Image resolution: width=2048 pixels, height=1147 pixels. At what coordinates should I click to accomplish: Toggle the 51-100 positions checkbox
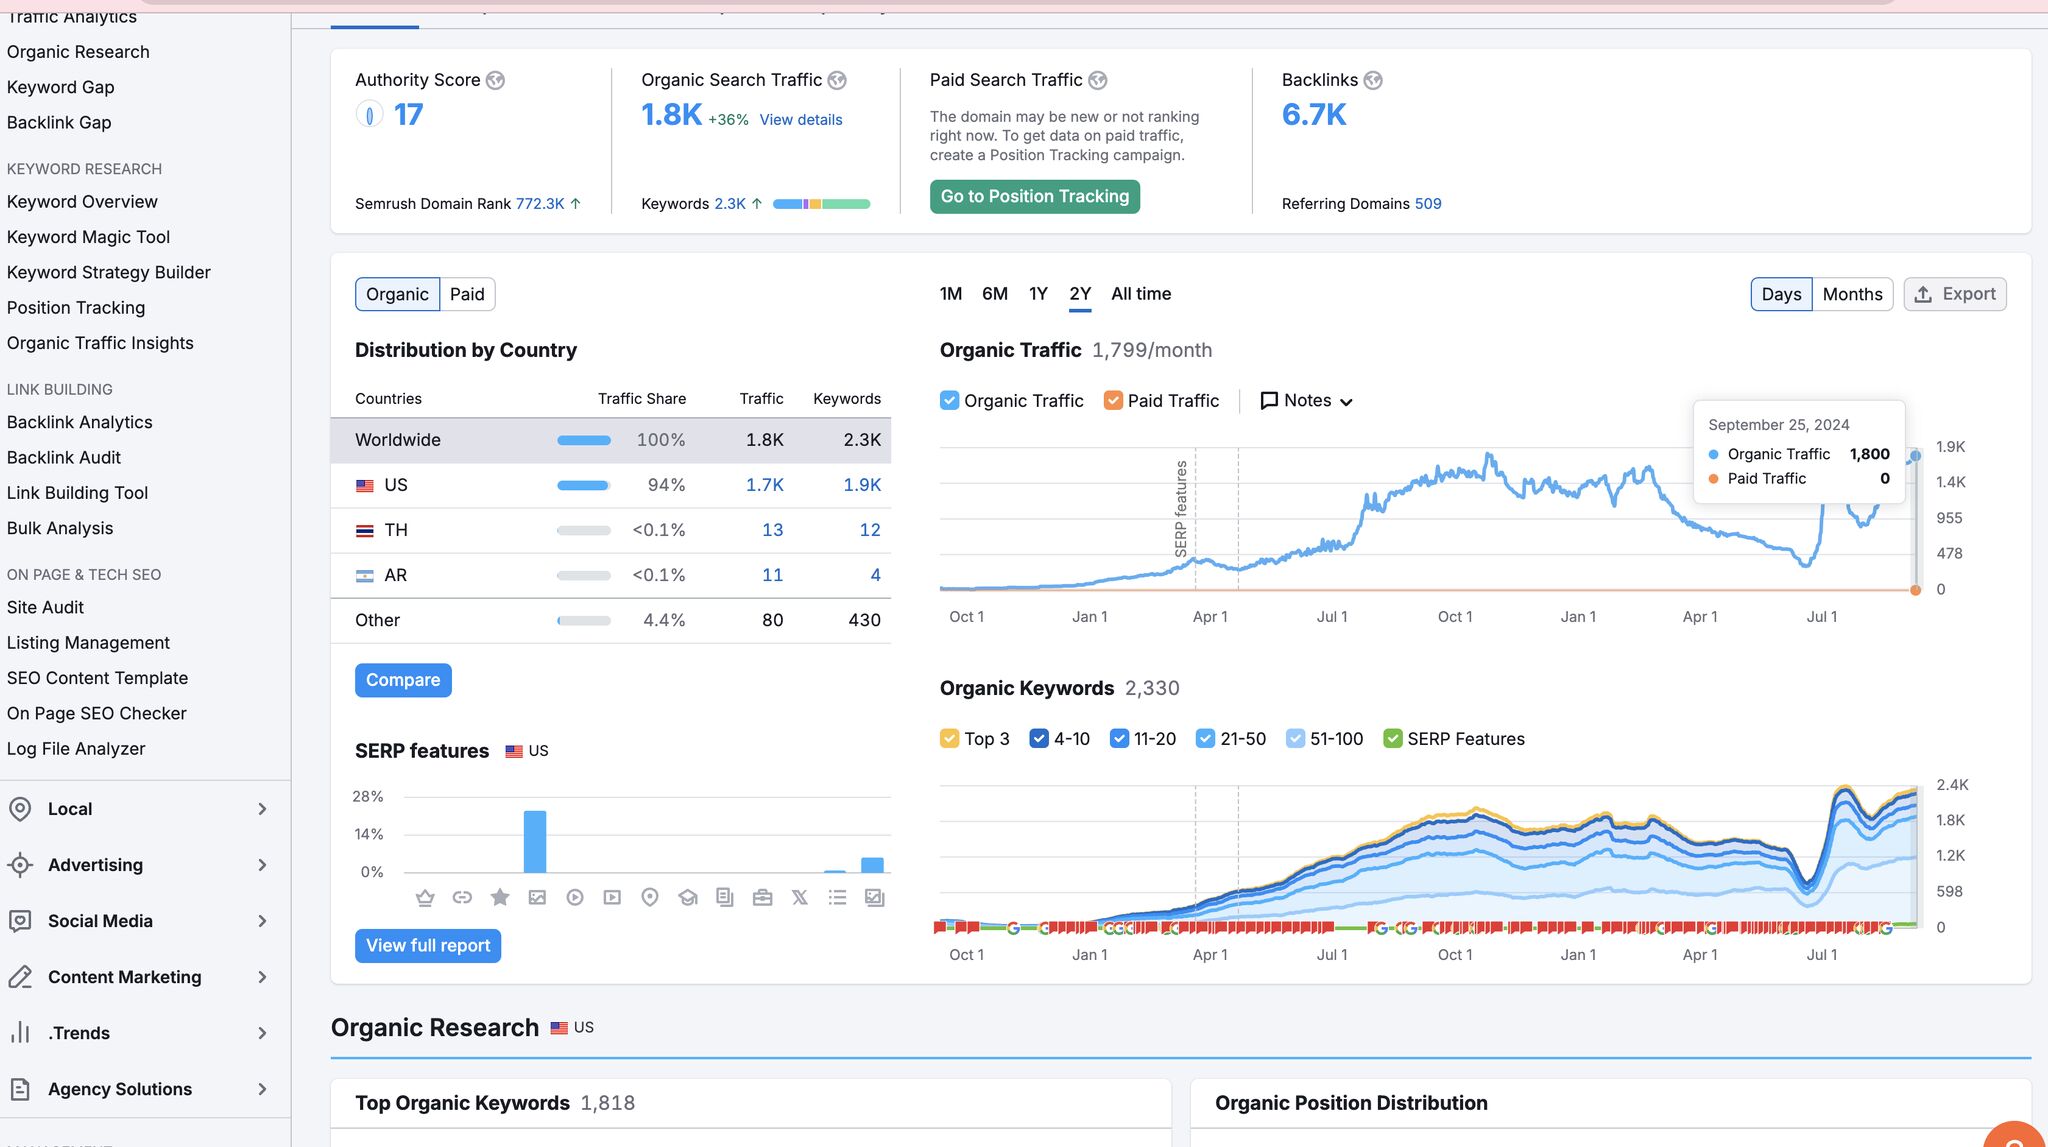point(1296,738)
